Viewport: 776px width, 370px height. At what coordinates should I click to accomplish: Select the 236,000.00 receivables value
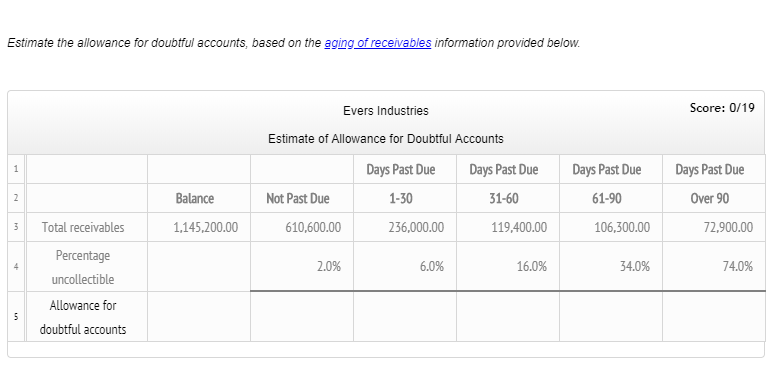[x=416, y=228]
